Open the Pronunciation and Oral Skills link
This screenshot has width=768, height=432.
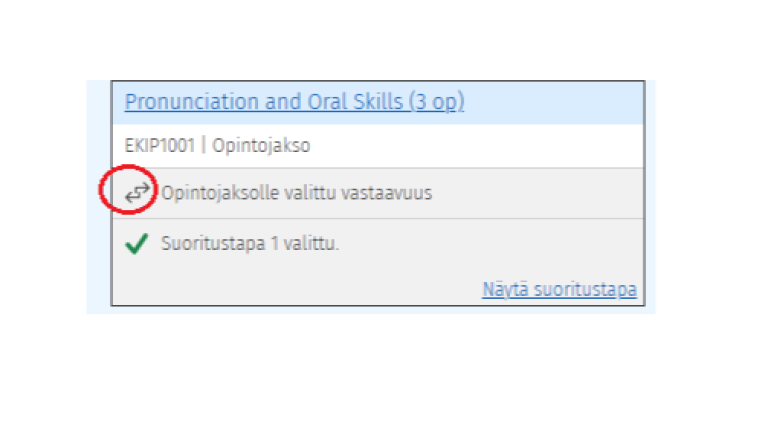pos(294,102)
